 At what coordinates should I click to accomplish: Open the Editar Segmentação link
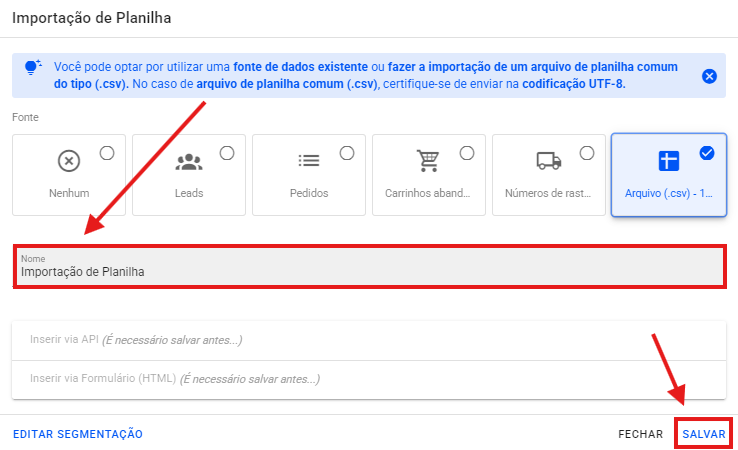(x=78, y=434)
